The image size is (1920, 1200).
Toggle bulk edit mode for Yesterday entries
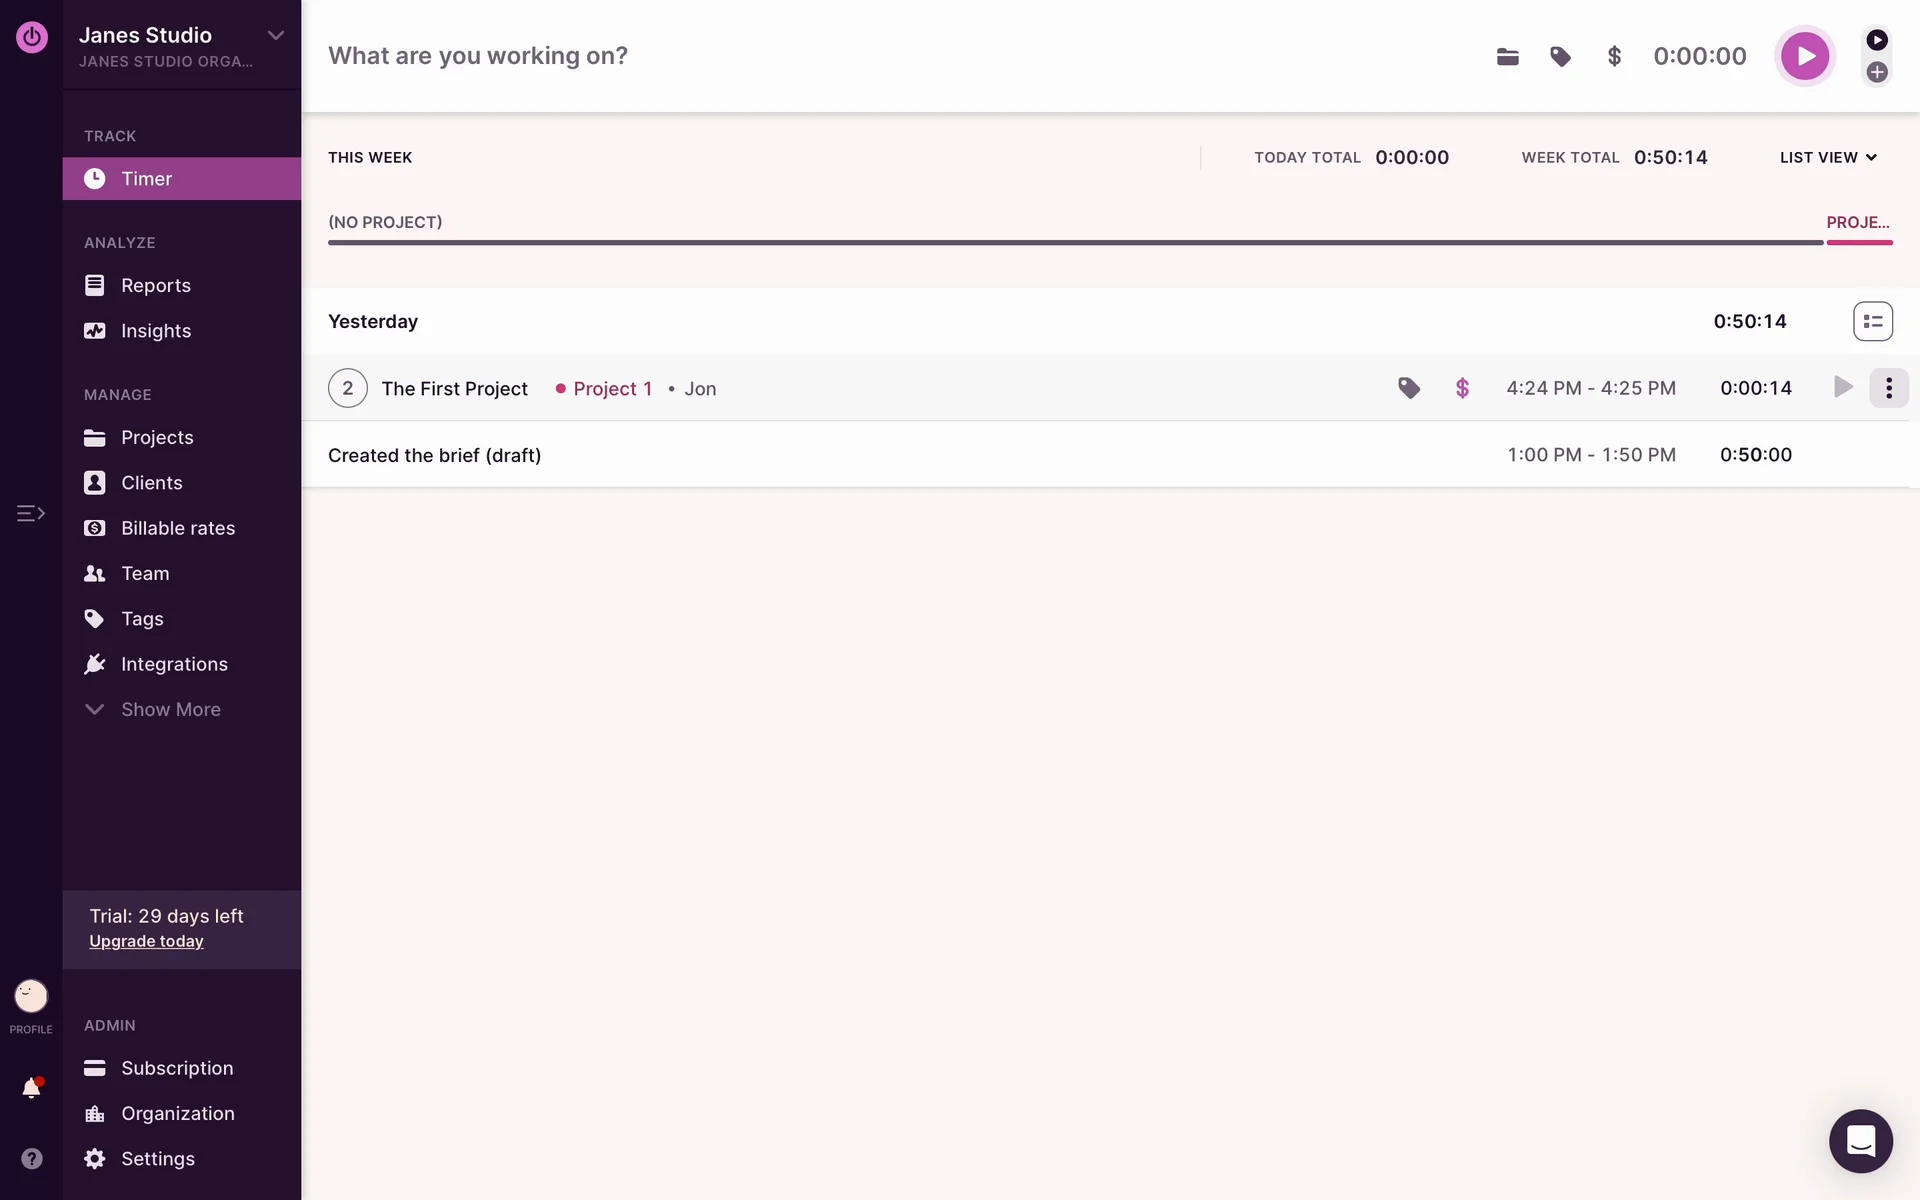(1872, 321)
